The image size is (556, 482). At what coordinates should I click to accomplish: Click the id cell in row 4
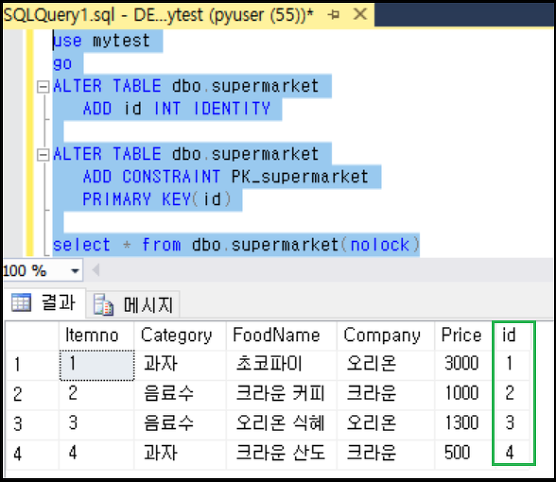click(x=511, y=454)
